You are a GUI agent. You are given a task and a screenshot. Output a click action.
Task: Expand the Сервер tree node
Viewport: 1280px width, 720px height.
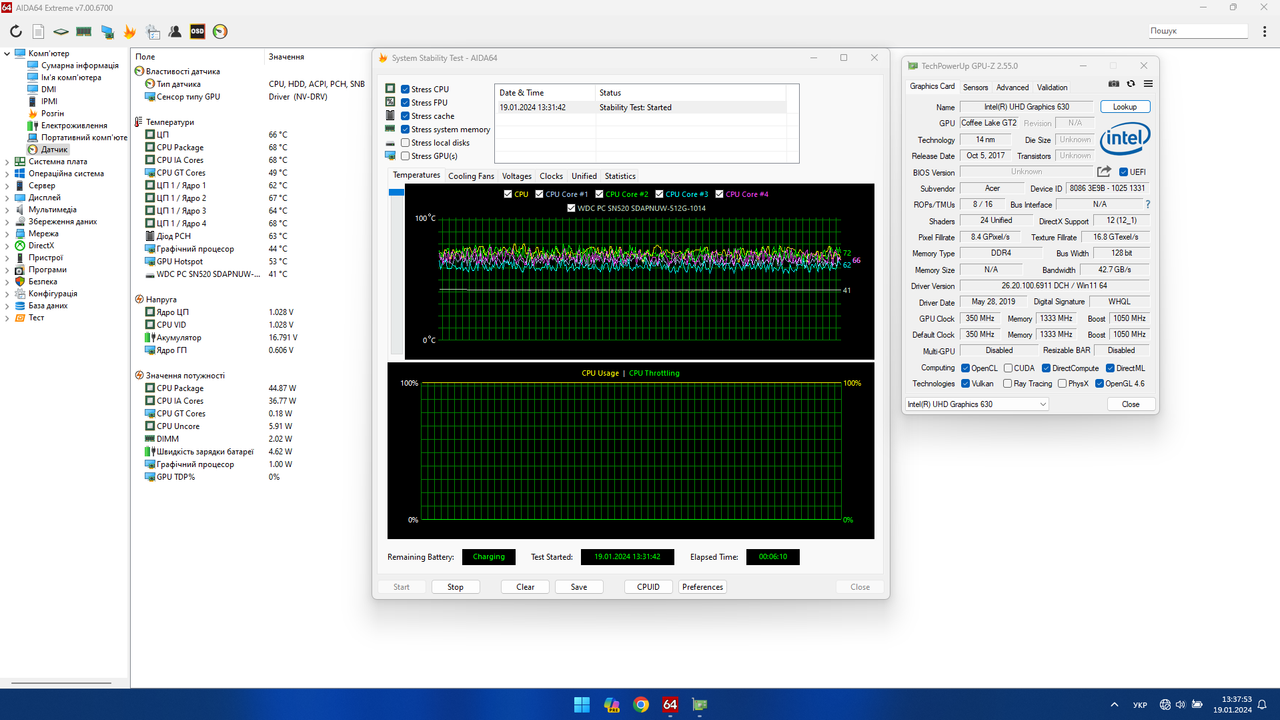(x=8, y=185)
